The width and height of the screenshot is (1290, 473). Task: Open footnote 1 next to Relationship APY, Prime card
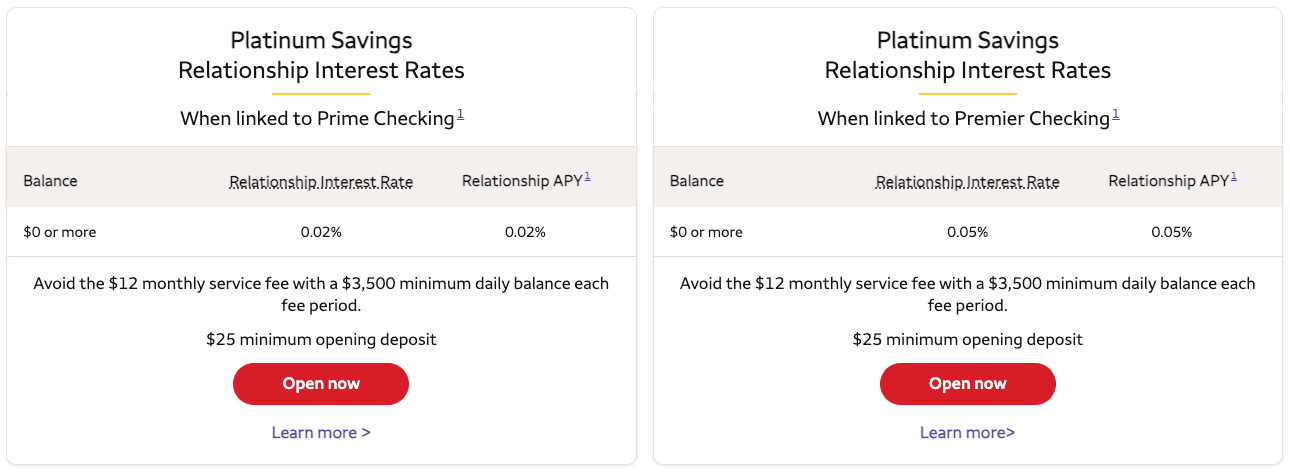(x=587, y=177)
